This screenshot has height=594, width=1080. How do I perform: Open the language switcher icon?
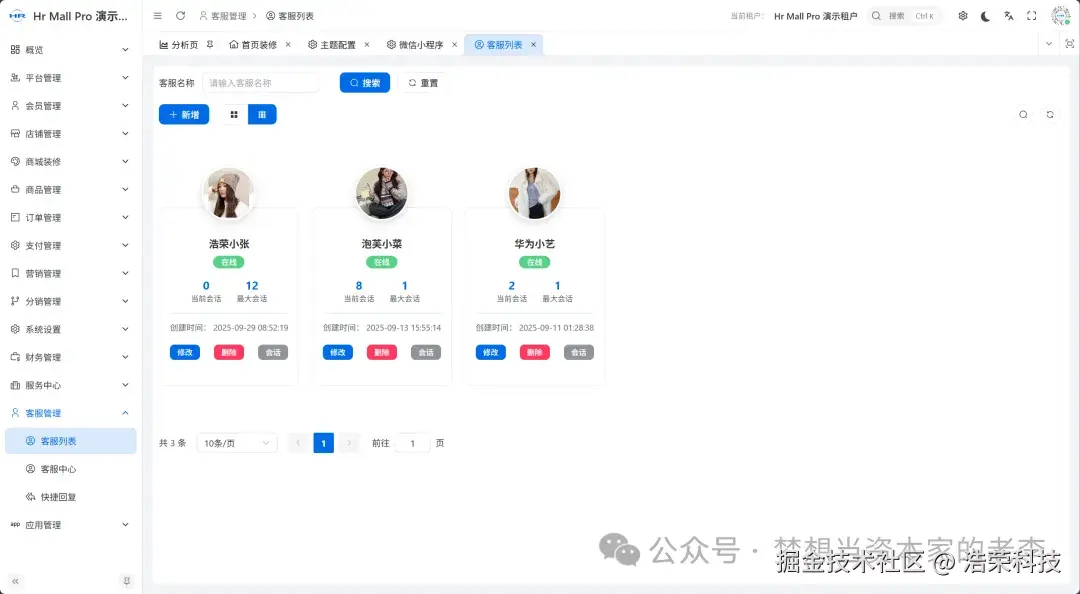pos(1008,15)
